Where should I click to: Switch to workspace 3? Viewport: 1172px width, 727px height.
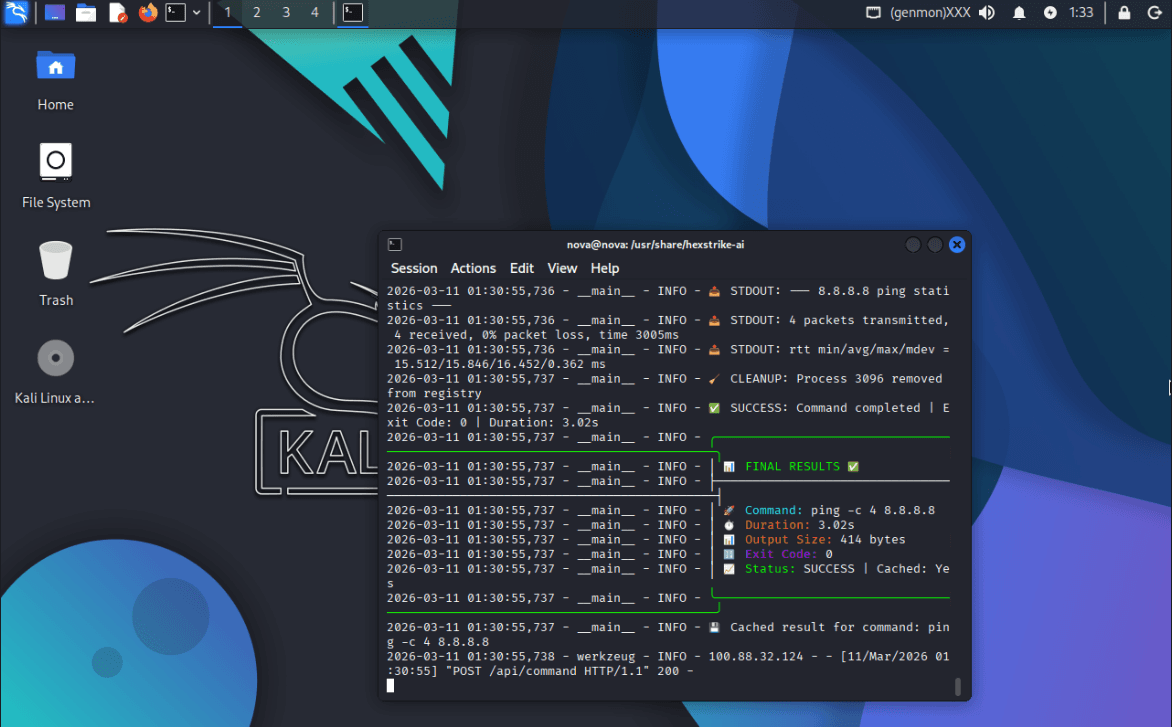coord(286,13)
